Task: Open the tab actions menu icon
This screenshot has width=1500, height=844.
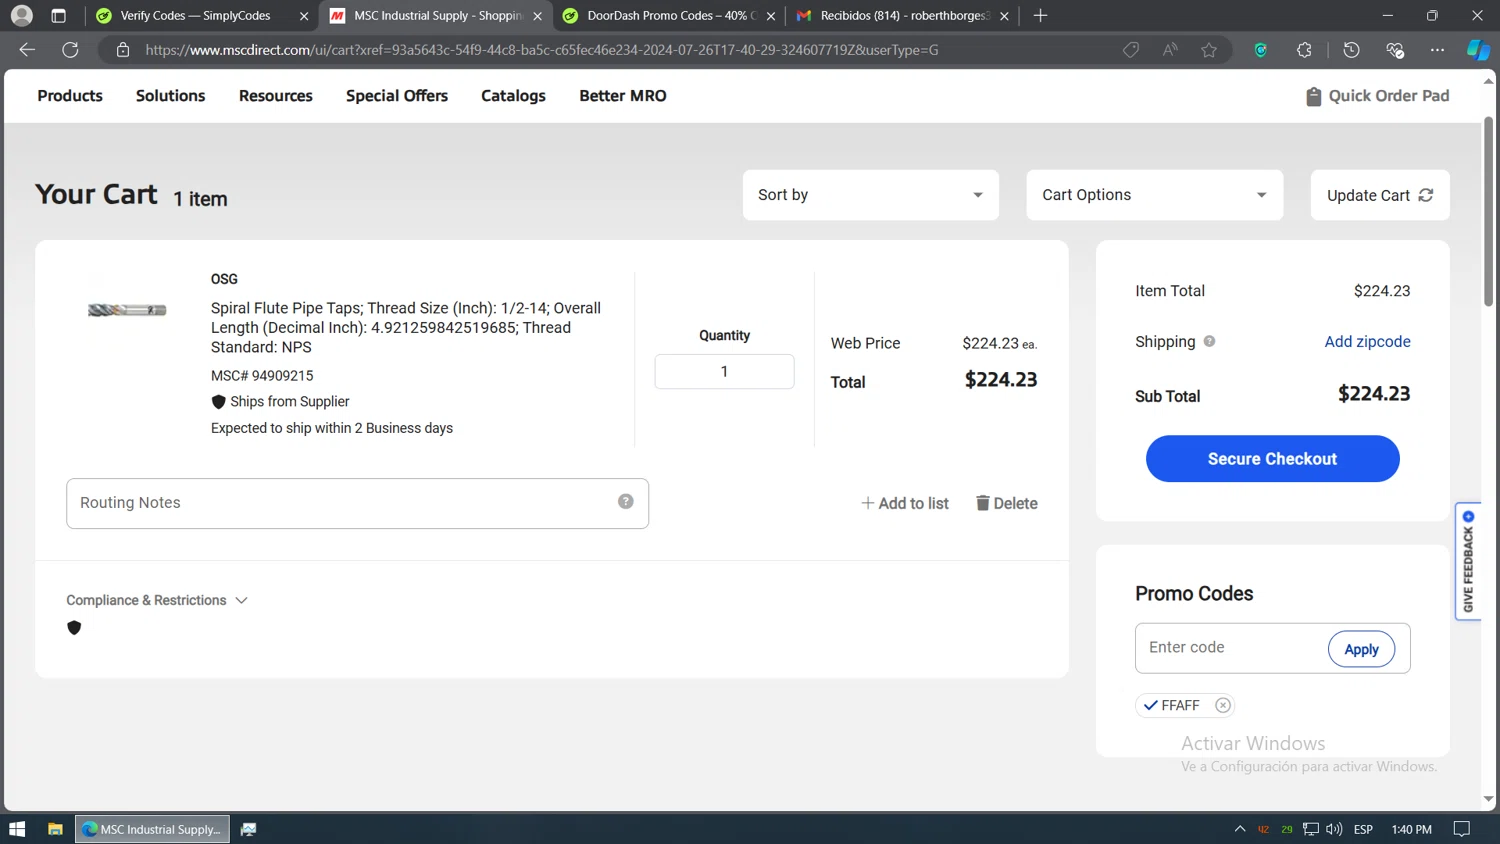Action: pyautogui.click(x=58, y=15)
